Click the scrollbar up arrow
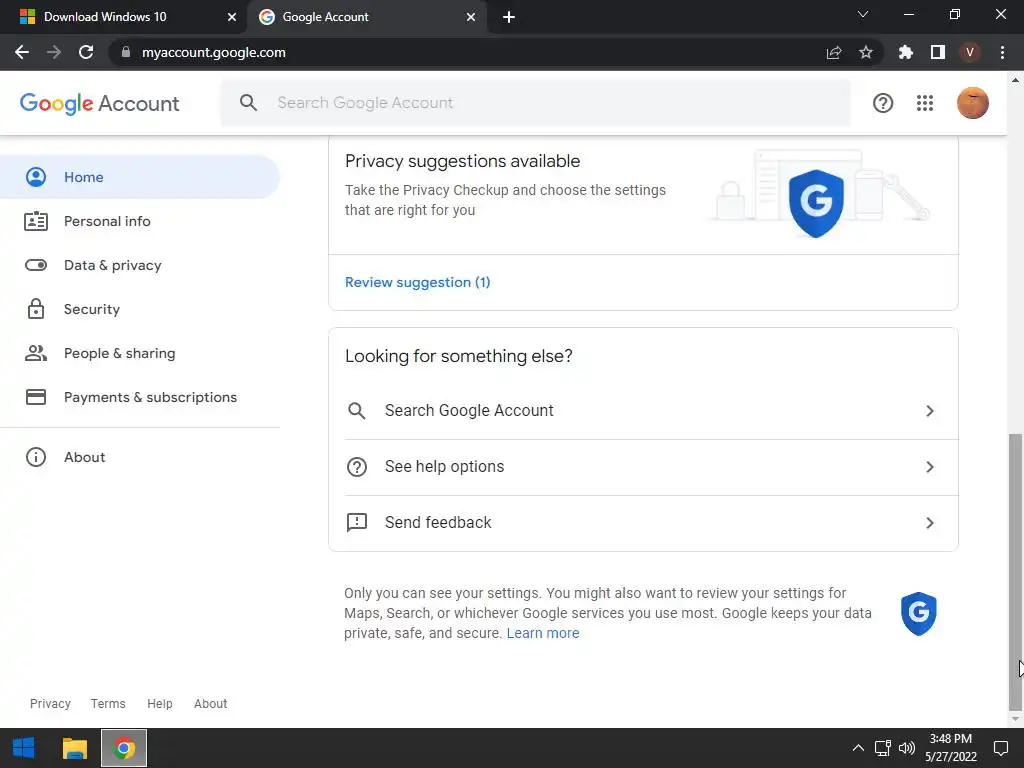 (x=1015, y=80)
